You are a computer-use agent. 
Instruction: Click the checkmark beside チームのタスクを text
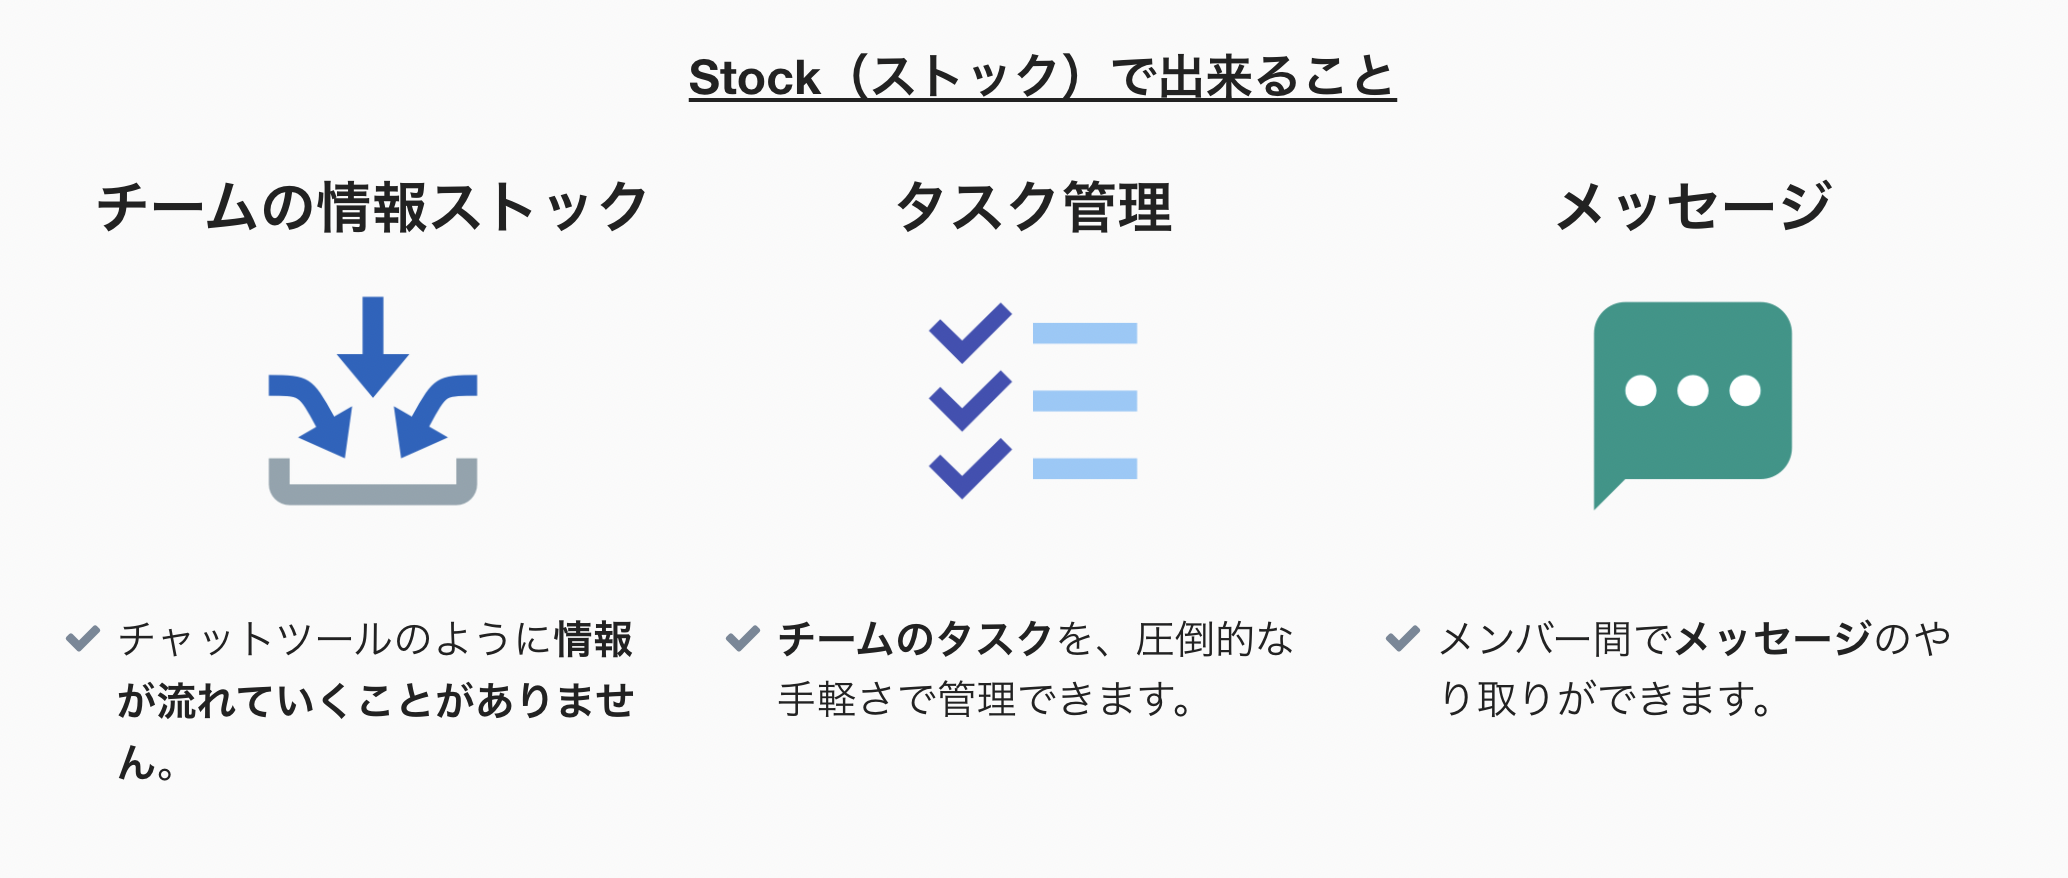point(743,638)
